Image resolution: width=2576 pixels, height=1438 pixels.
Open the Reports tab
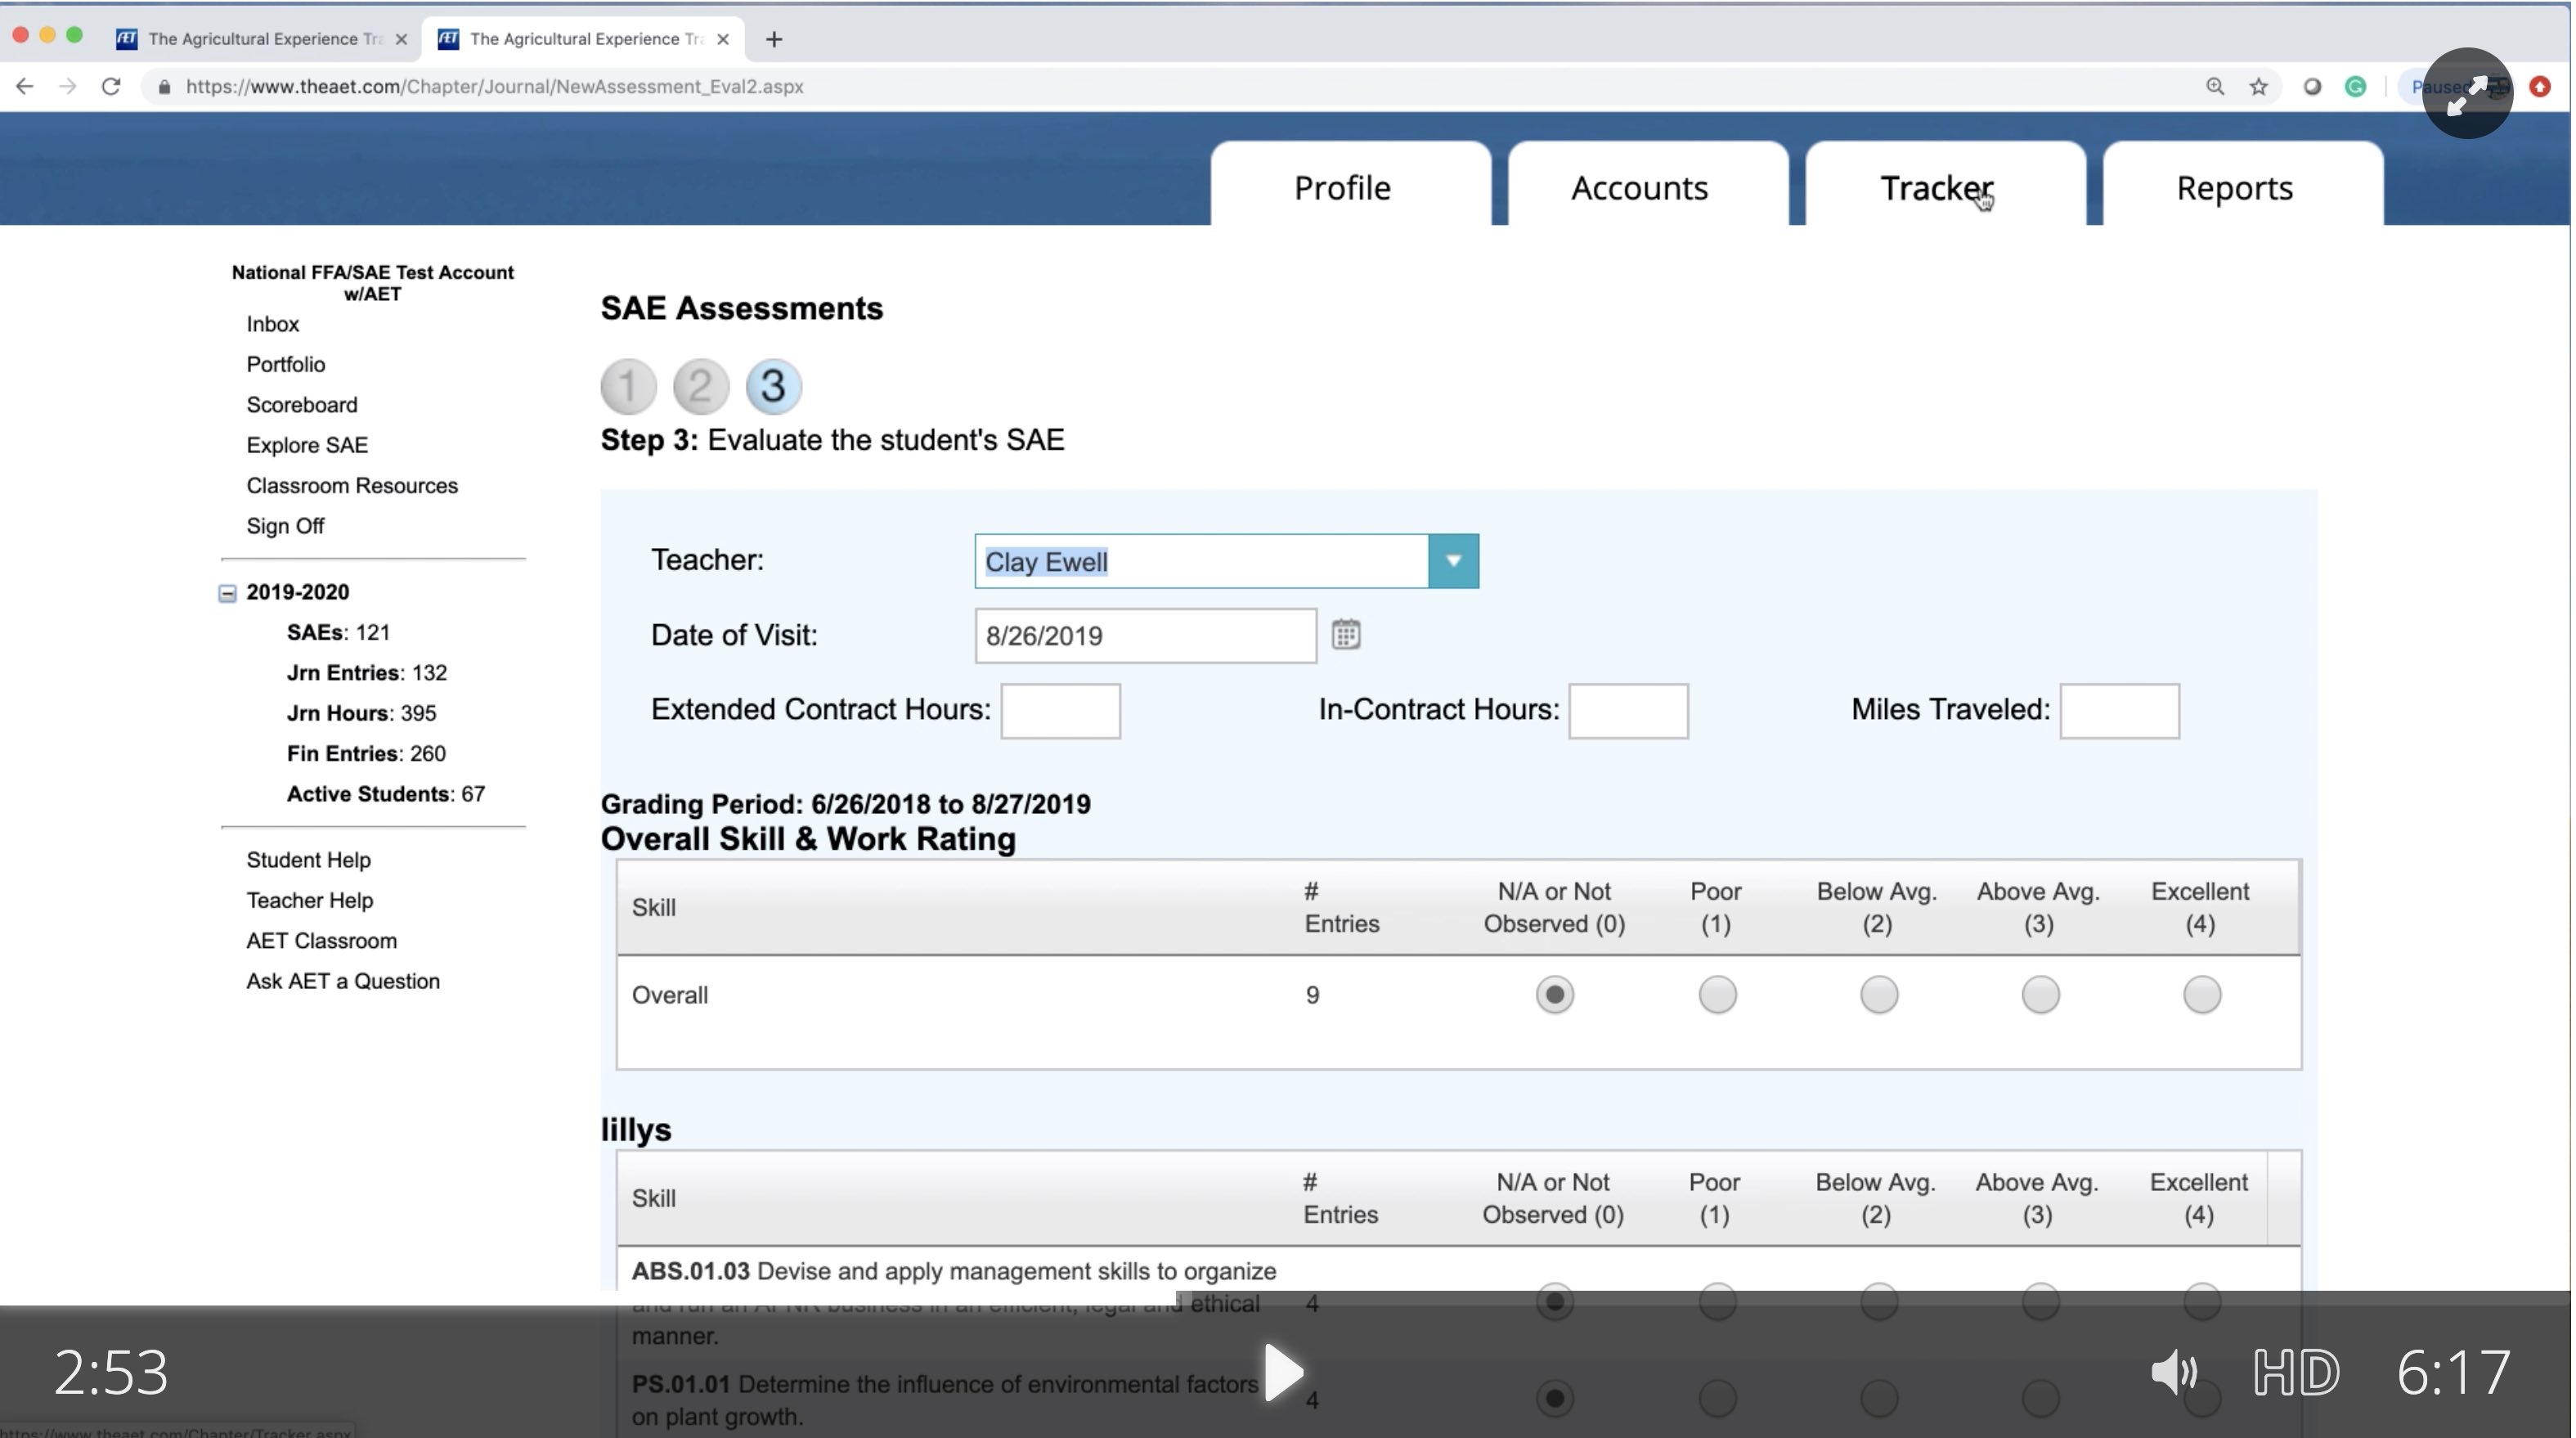click(x=2243, y=186)
